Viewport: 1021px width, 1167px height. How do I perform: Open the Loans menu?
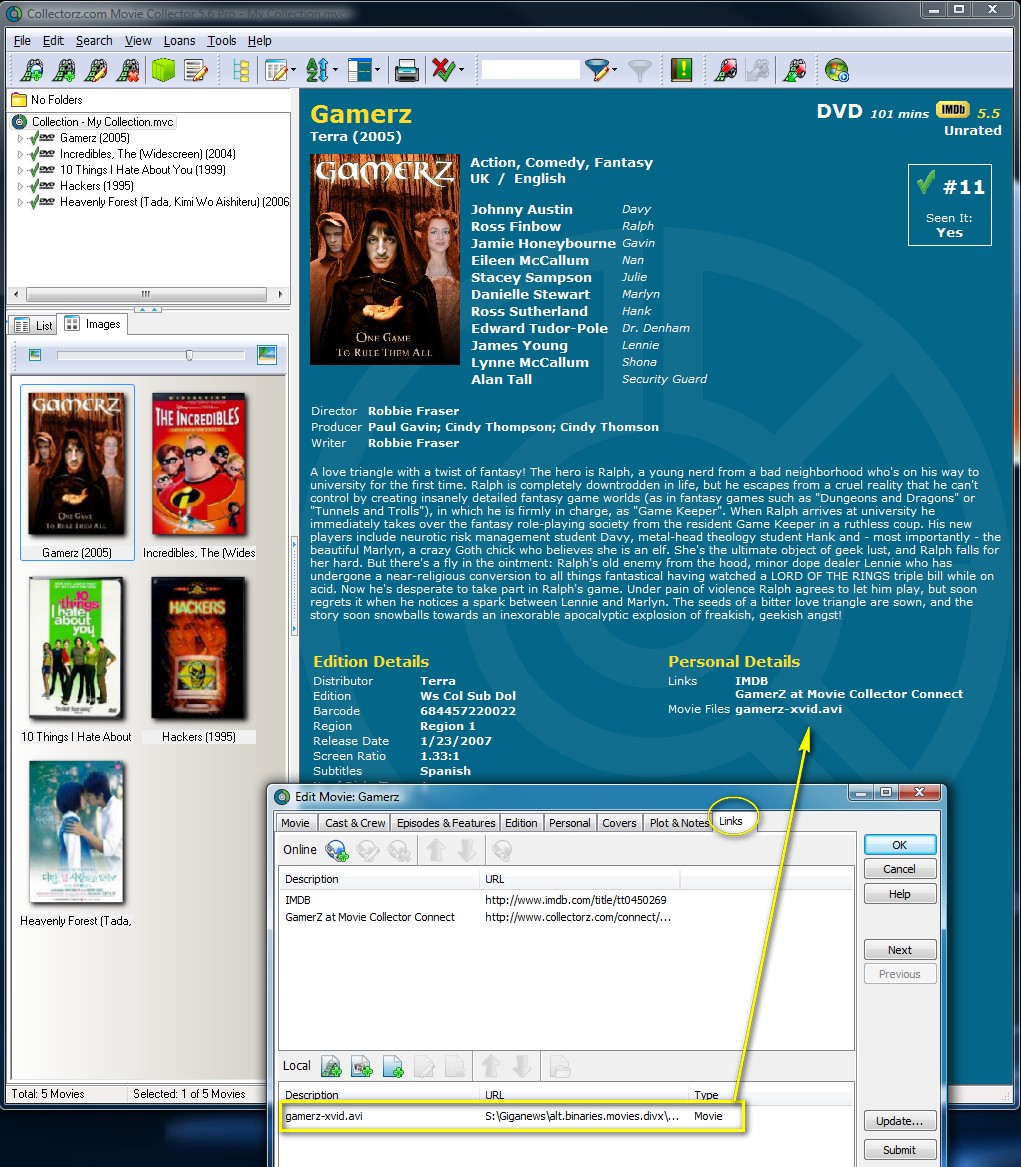pyautogui.click(x=179, y=41)
